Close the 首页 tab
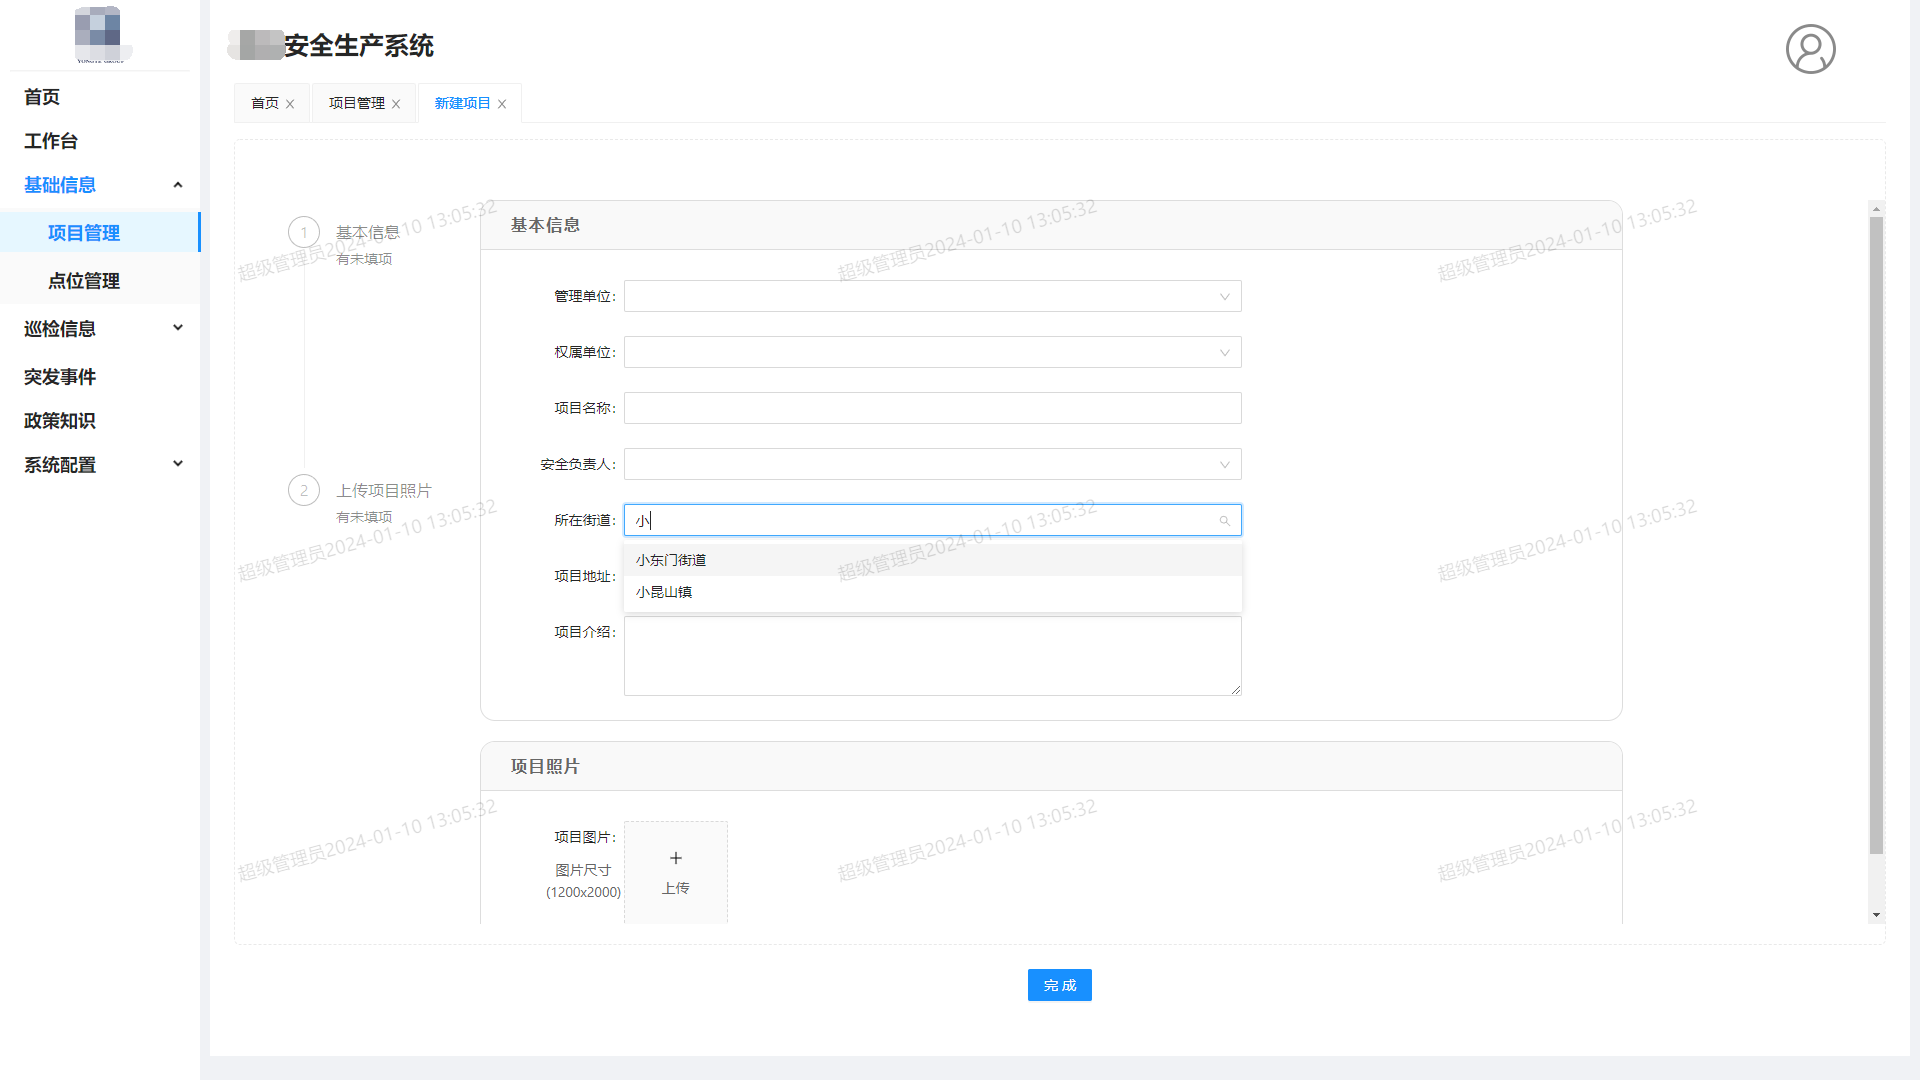1920x1080 pixels. pos(290,104)
